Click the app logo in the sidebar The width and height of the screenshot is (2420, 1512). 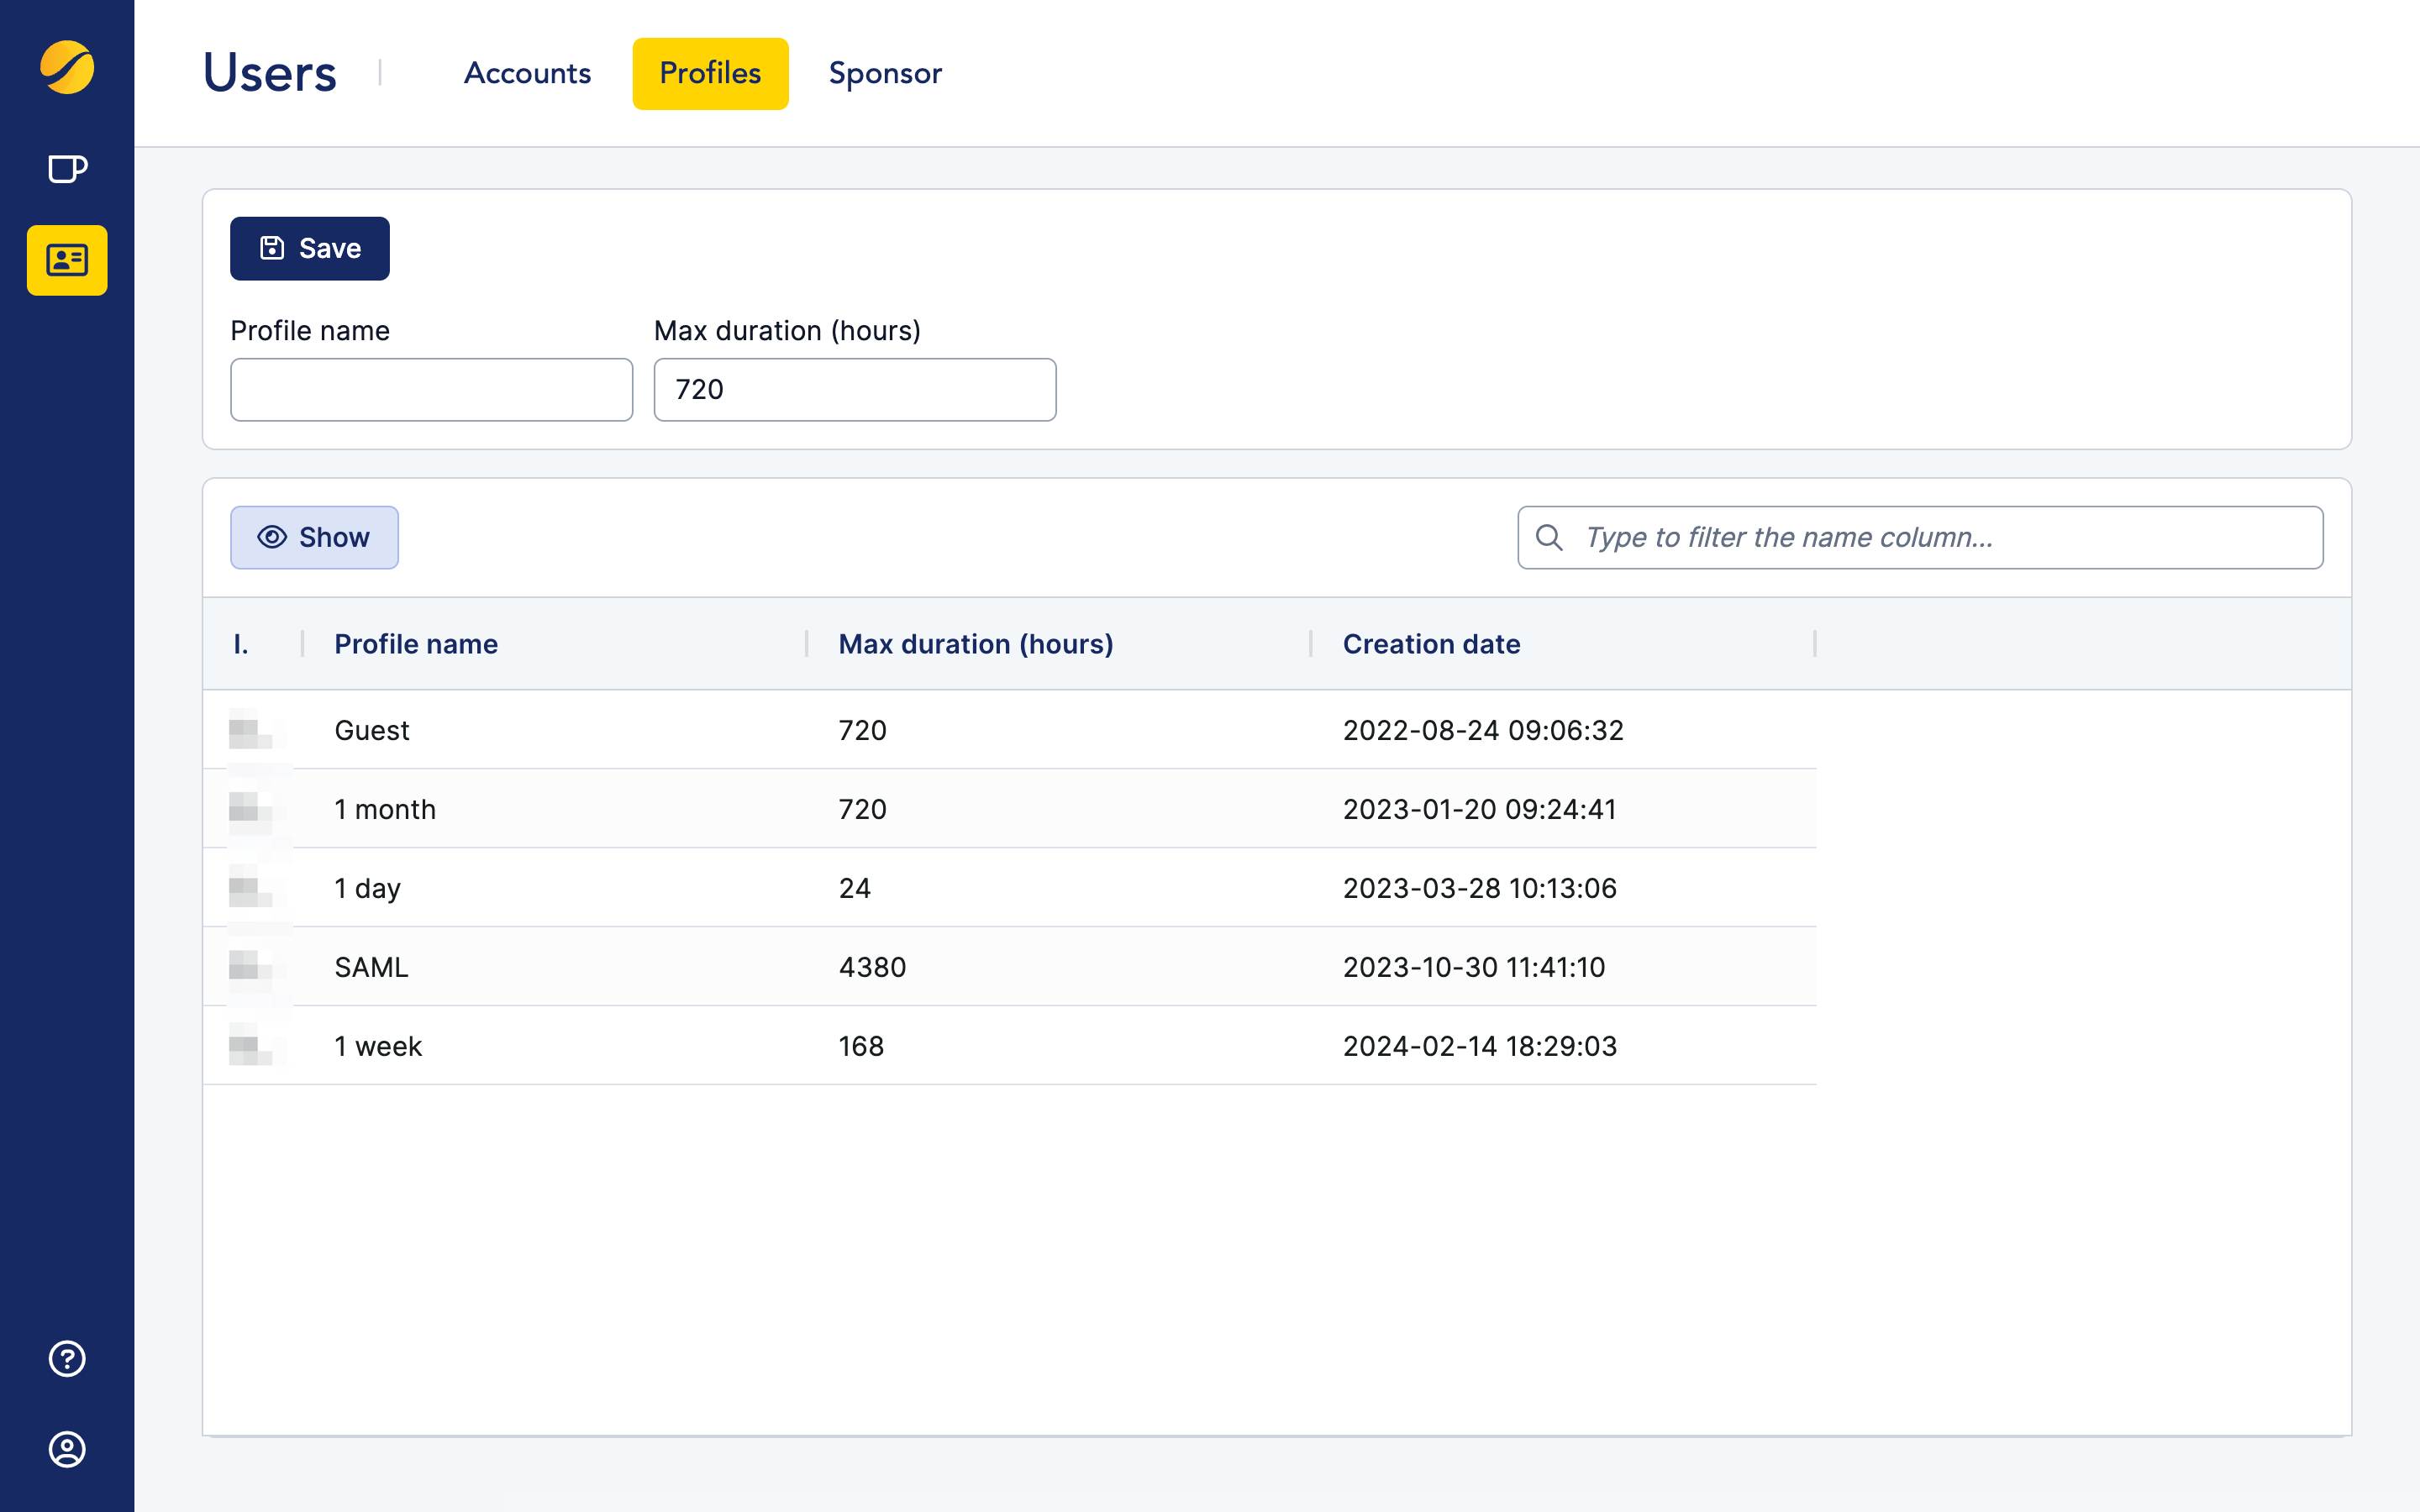pyautogui.click(x=67, y=67)
